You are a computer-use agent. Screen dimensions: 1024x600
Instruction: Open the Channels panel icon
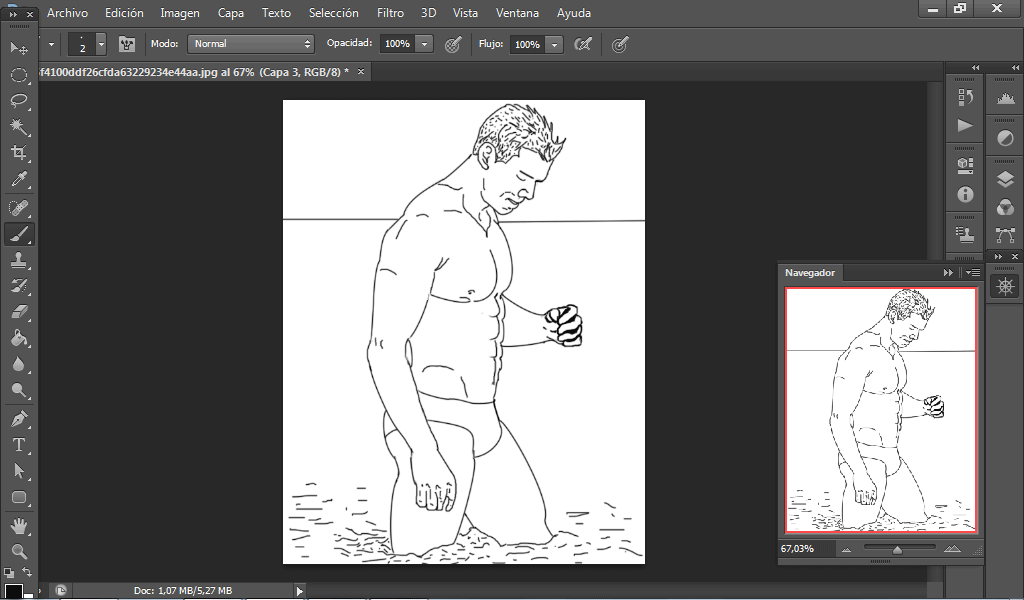click(1005, 208)
